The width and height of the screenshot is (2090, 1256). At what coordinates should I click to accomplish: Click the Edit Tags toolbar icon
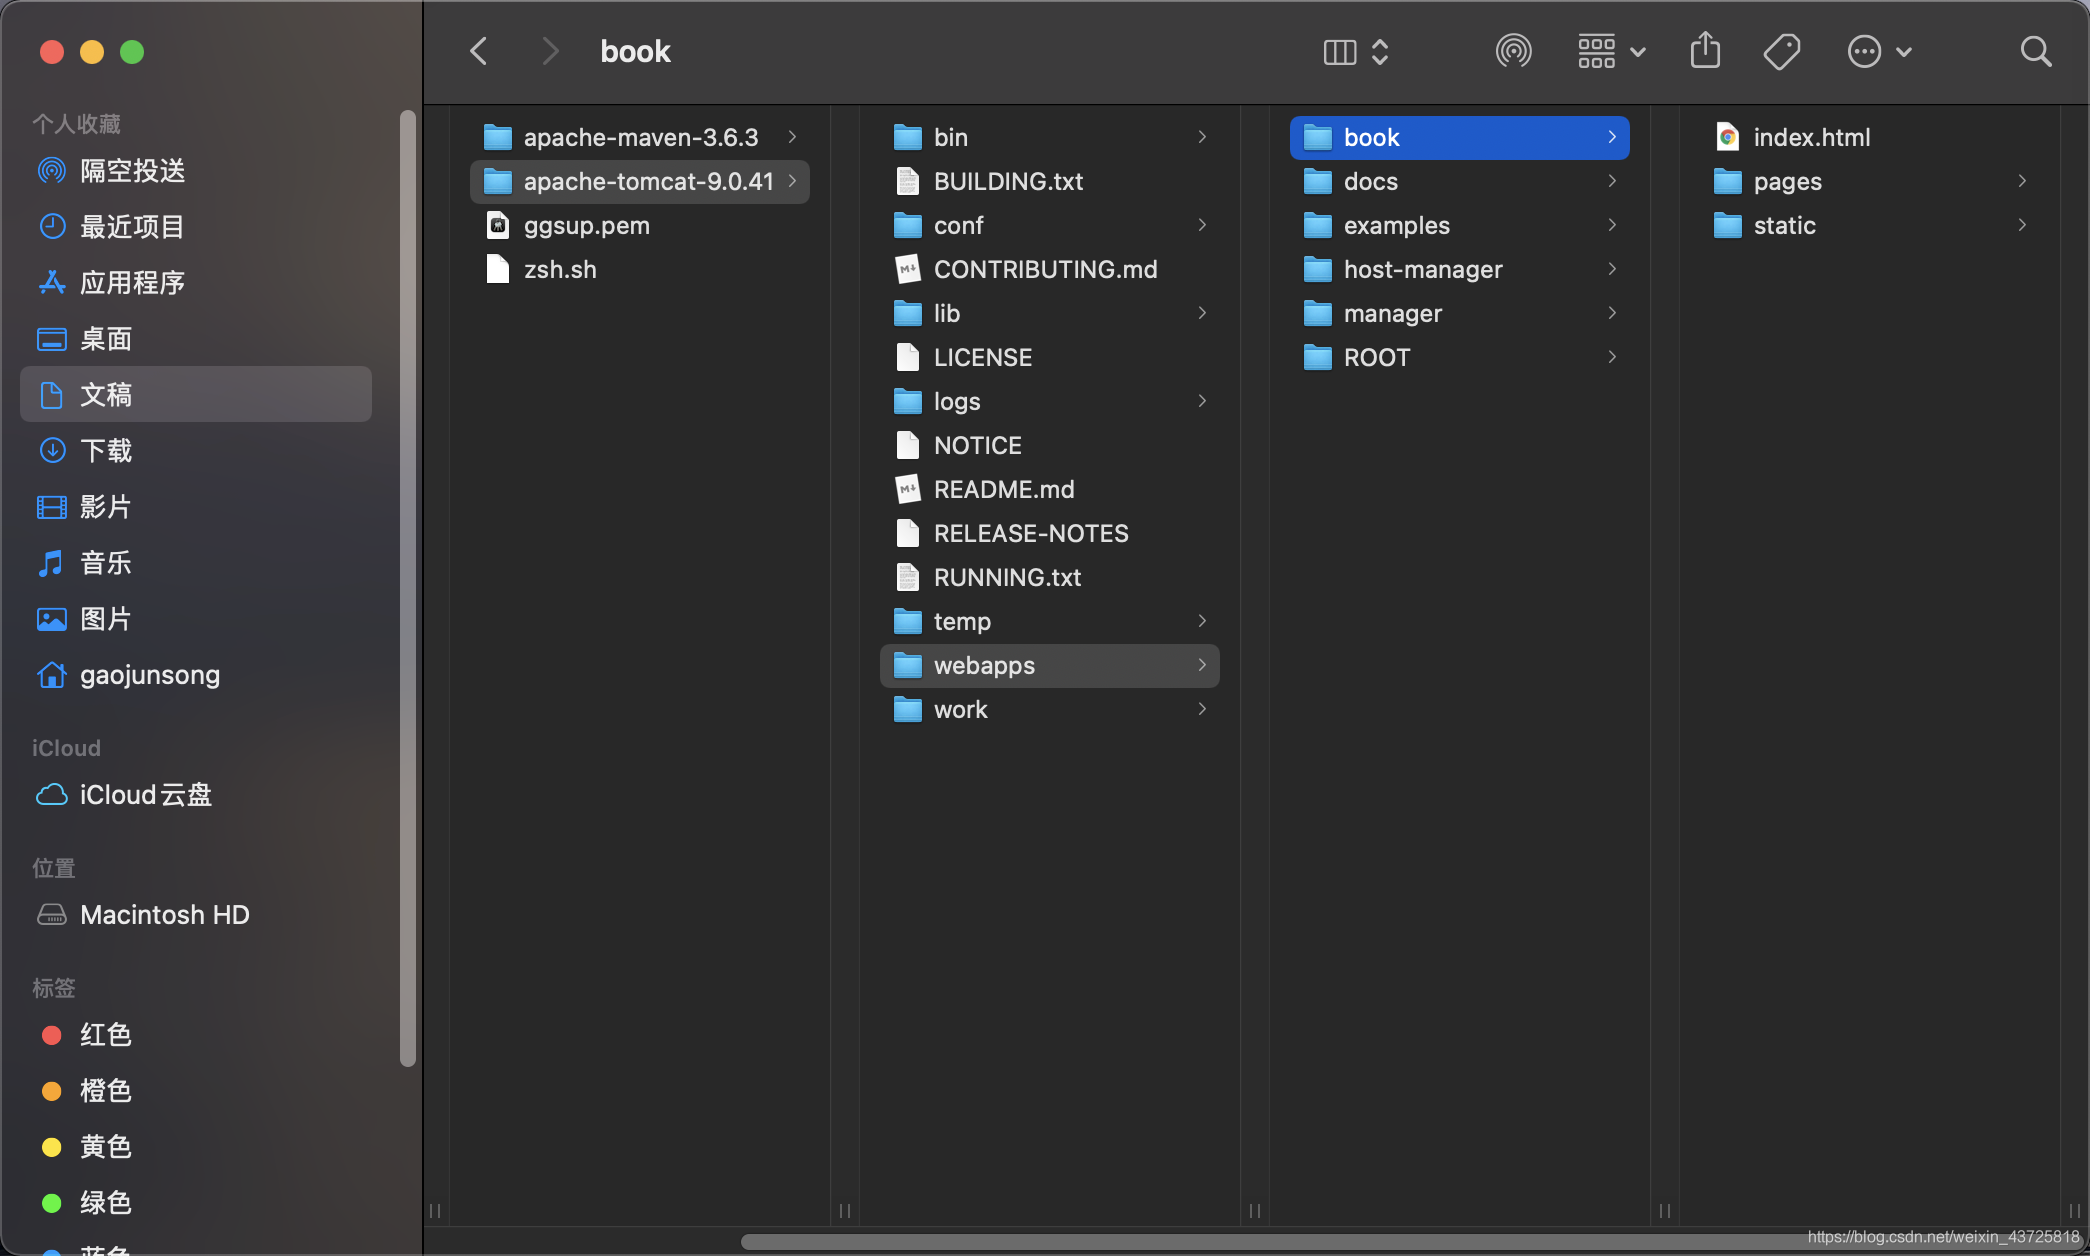(1781, 51)
